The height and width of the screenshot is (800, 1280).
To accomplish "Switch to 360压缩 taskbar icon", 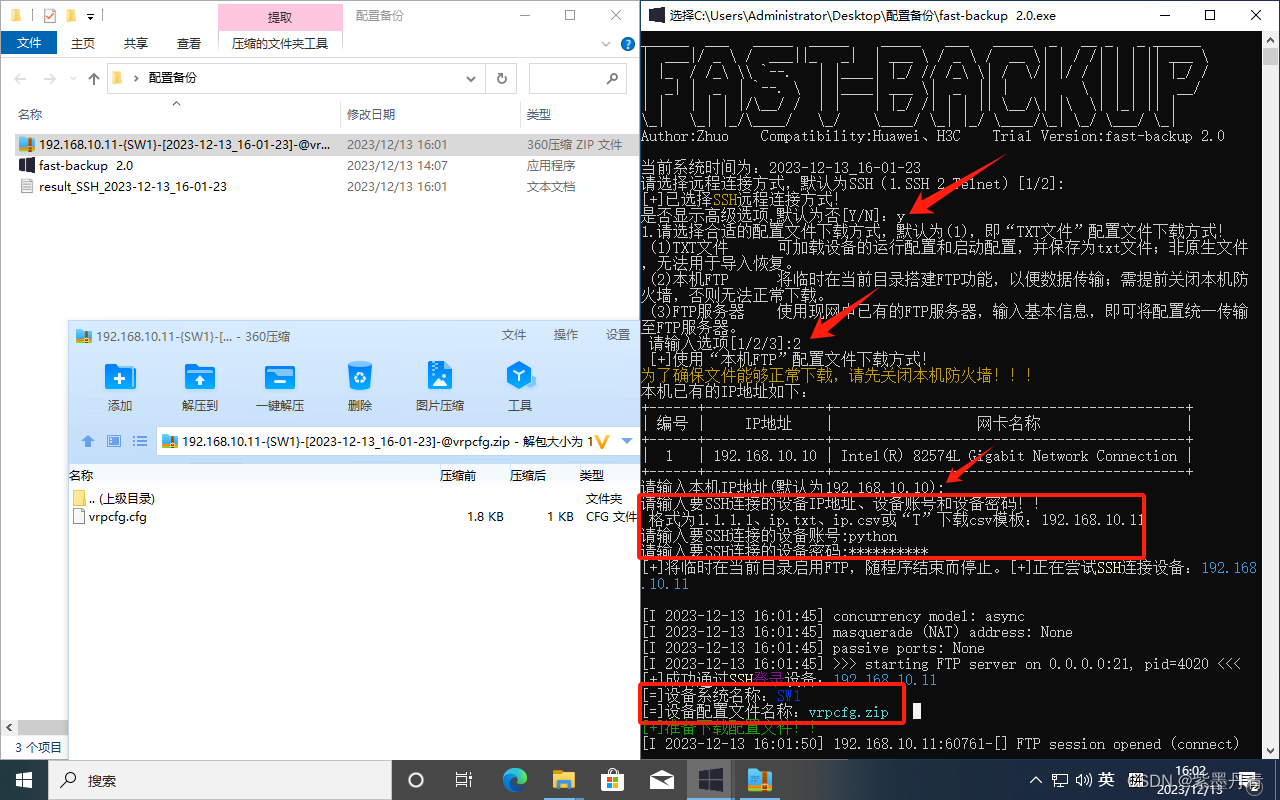I will (760, 780).
